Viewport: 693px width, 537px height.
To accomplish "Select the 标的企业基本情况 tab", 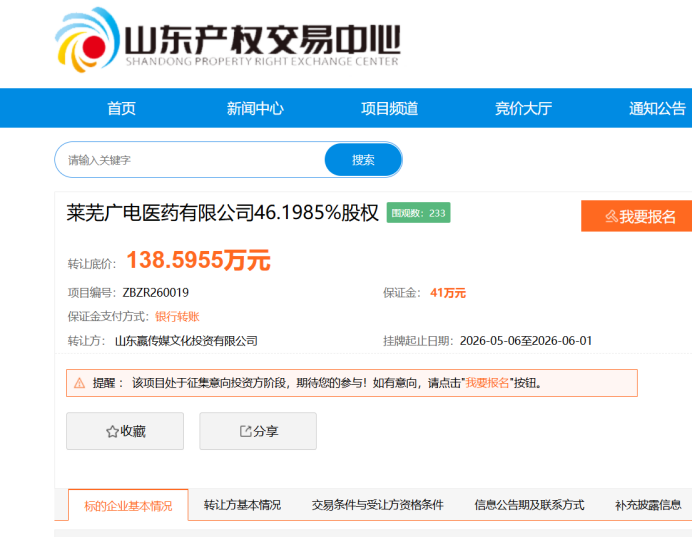I will pos(128,505).
